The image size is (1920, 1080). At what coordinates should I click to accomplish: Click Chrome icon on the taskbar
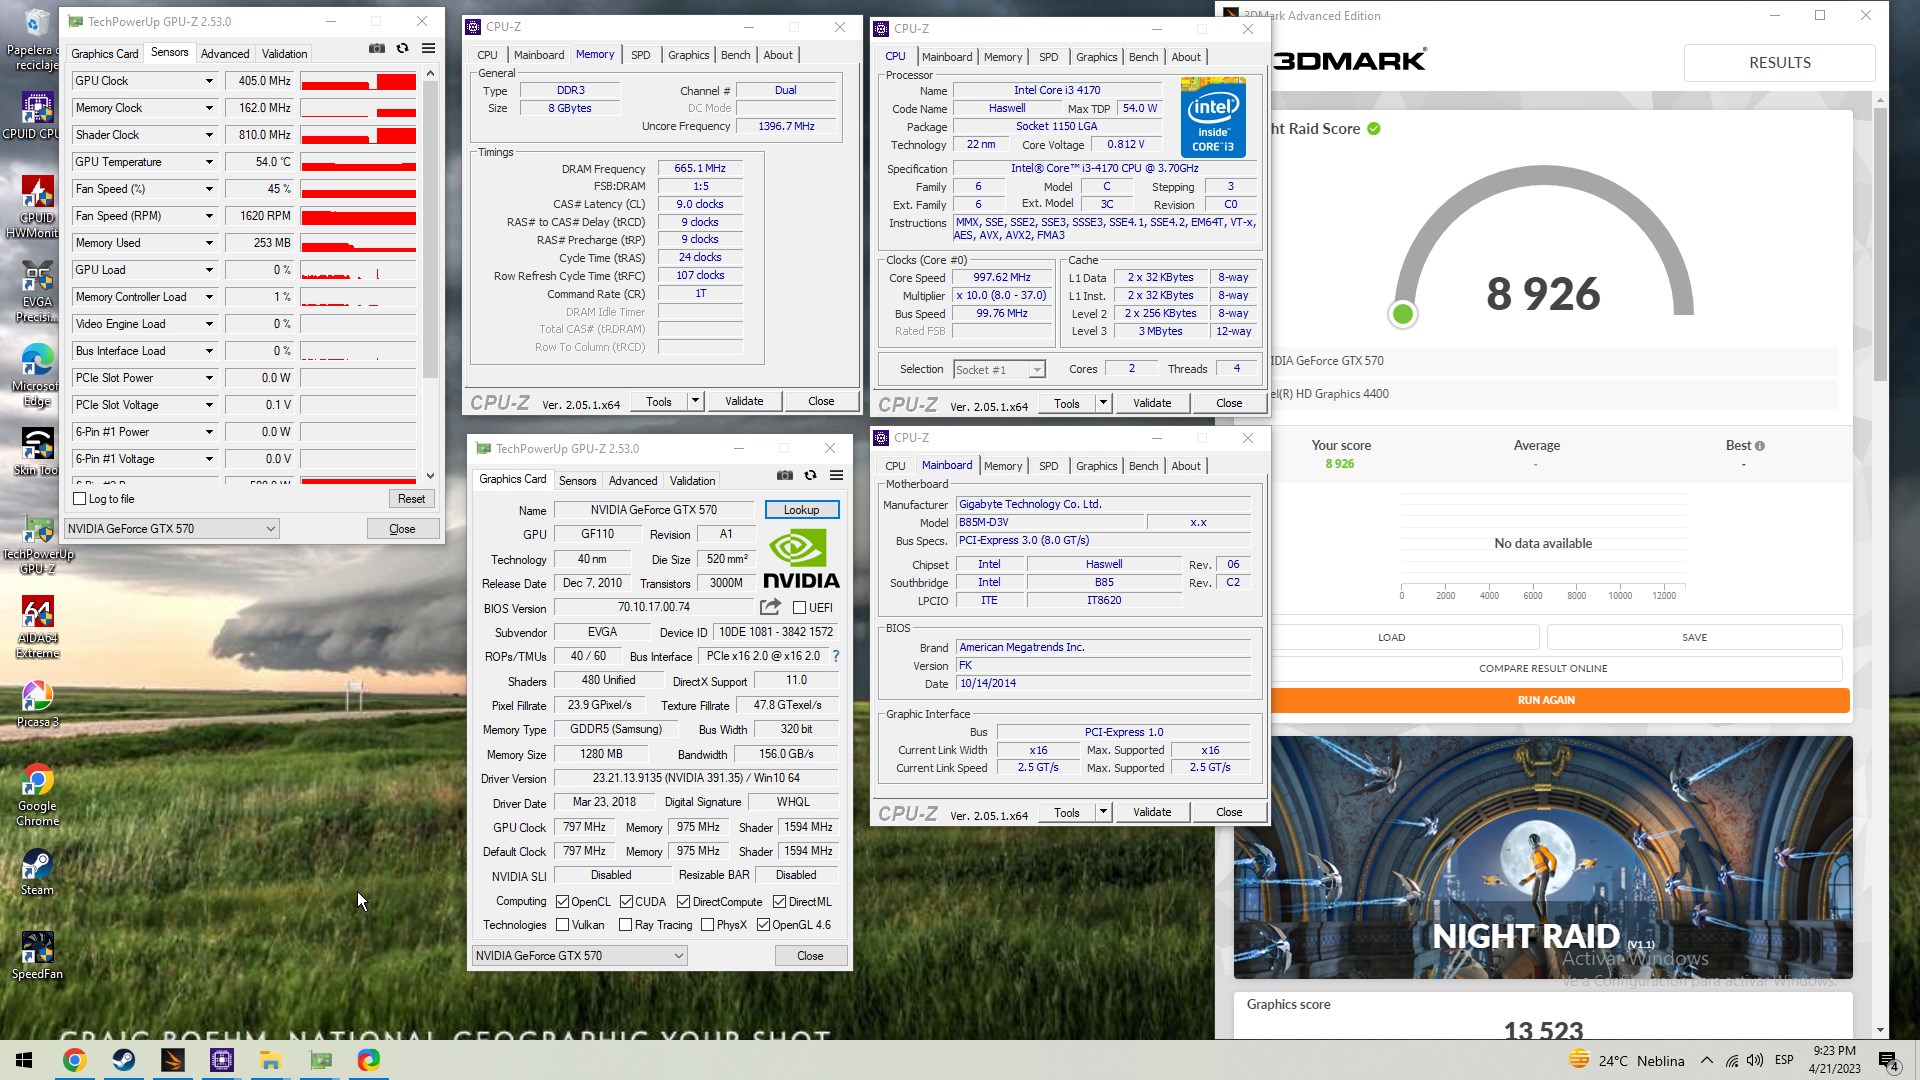coord(74,1060)
